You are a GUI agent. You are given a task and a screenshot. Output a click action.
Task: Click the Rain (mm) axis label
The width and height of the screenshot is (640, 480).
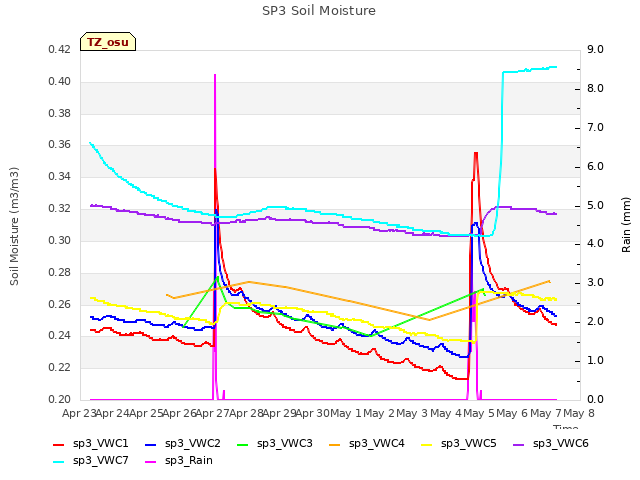626,225
